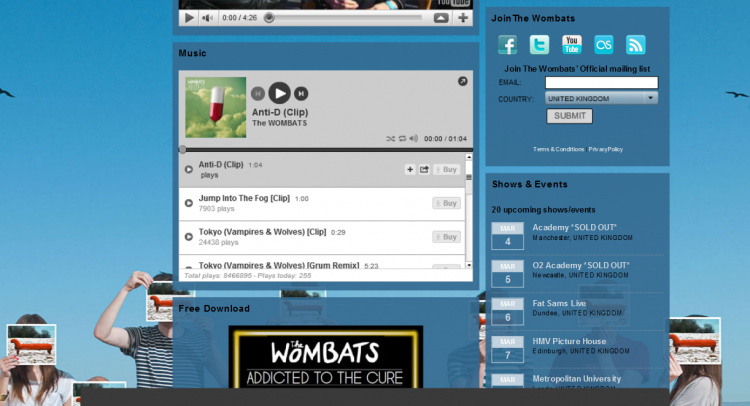Open Academy *SOLD OUT* Manchester show
Viewport: 750px width, 406px height.
574,228
